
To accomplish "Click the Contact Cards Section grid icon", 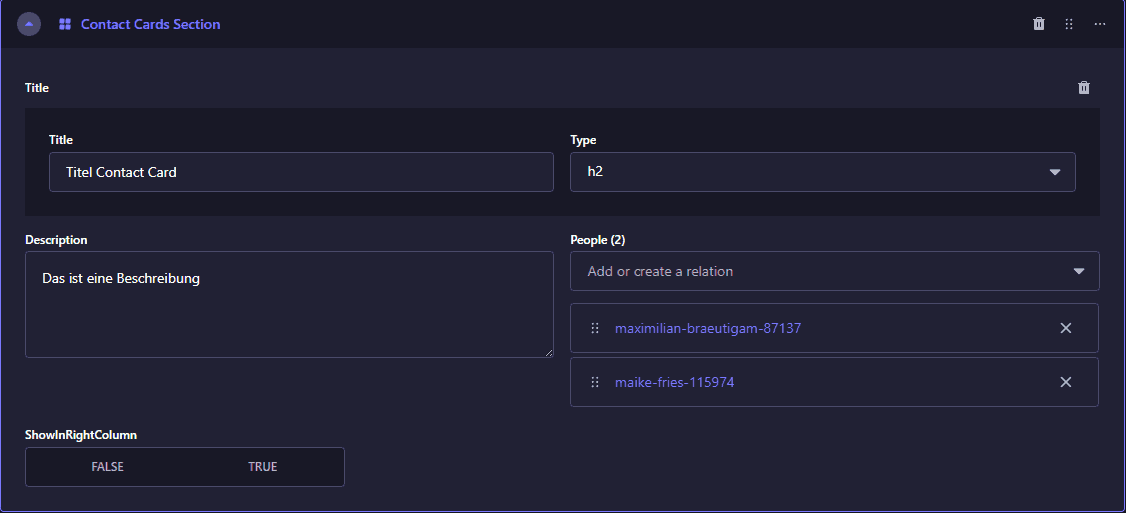I will click(65, 24).
